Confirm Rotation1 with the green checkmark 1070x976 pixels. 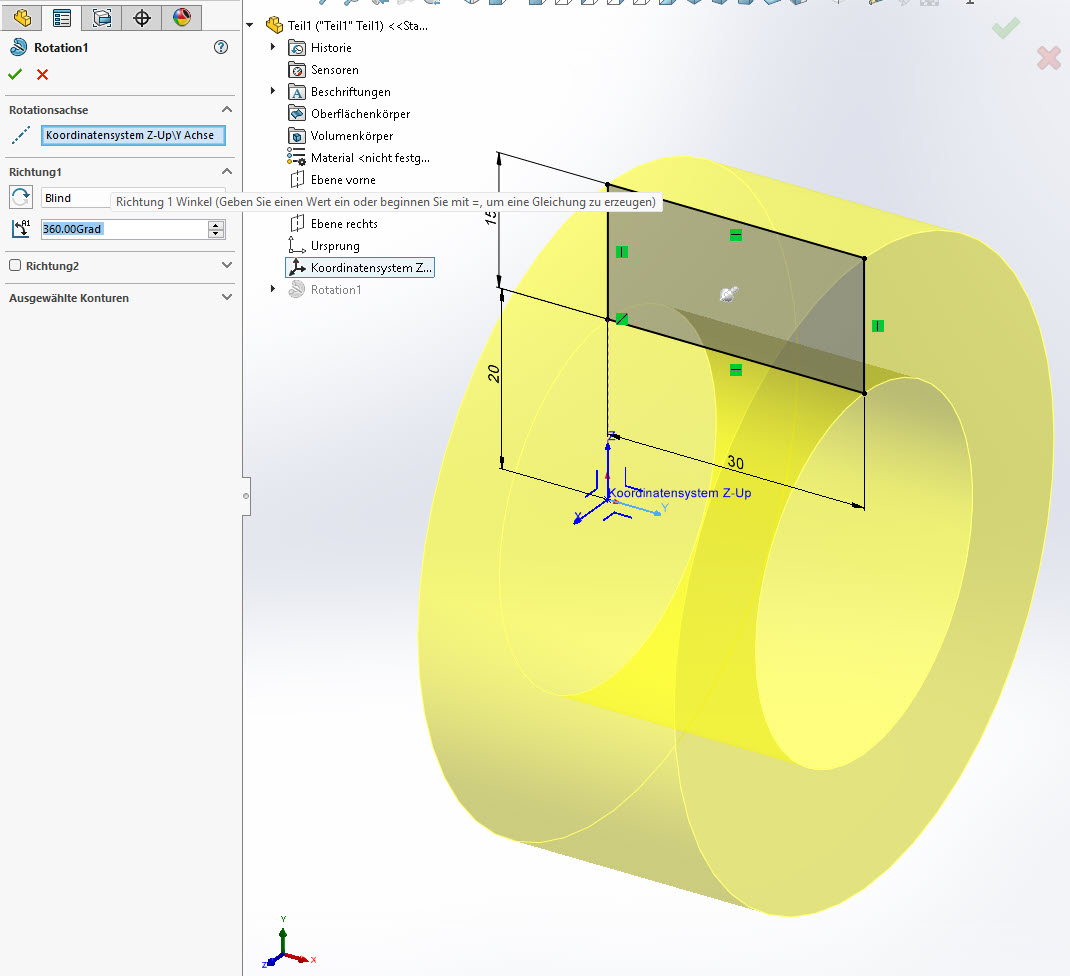(15, 74)
